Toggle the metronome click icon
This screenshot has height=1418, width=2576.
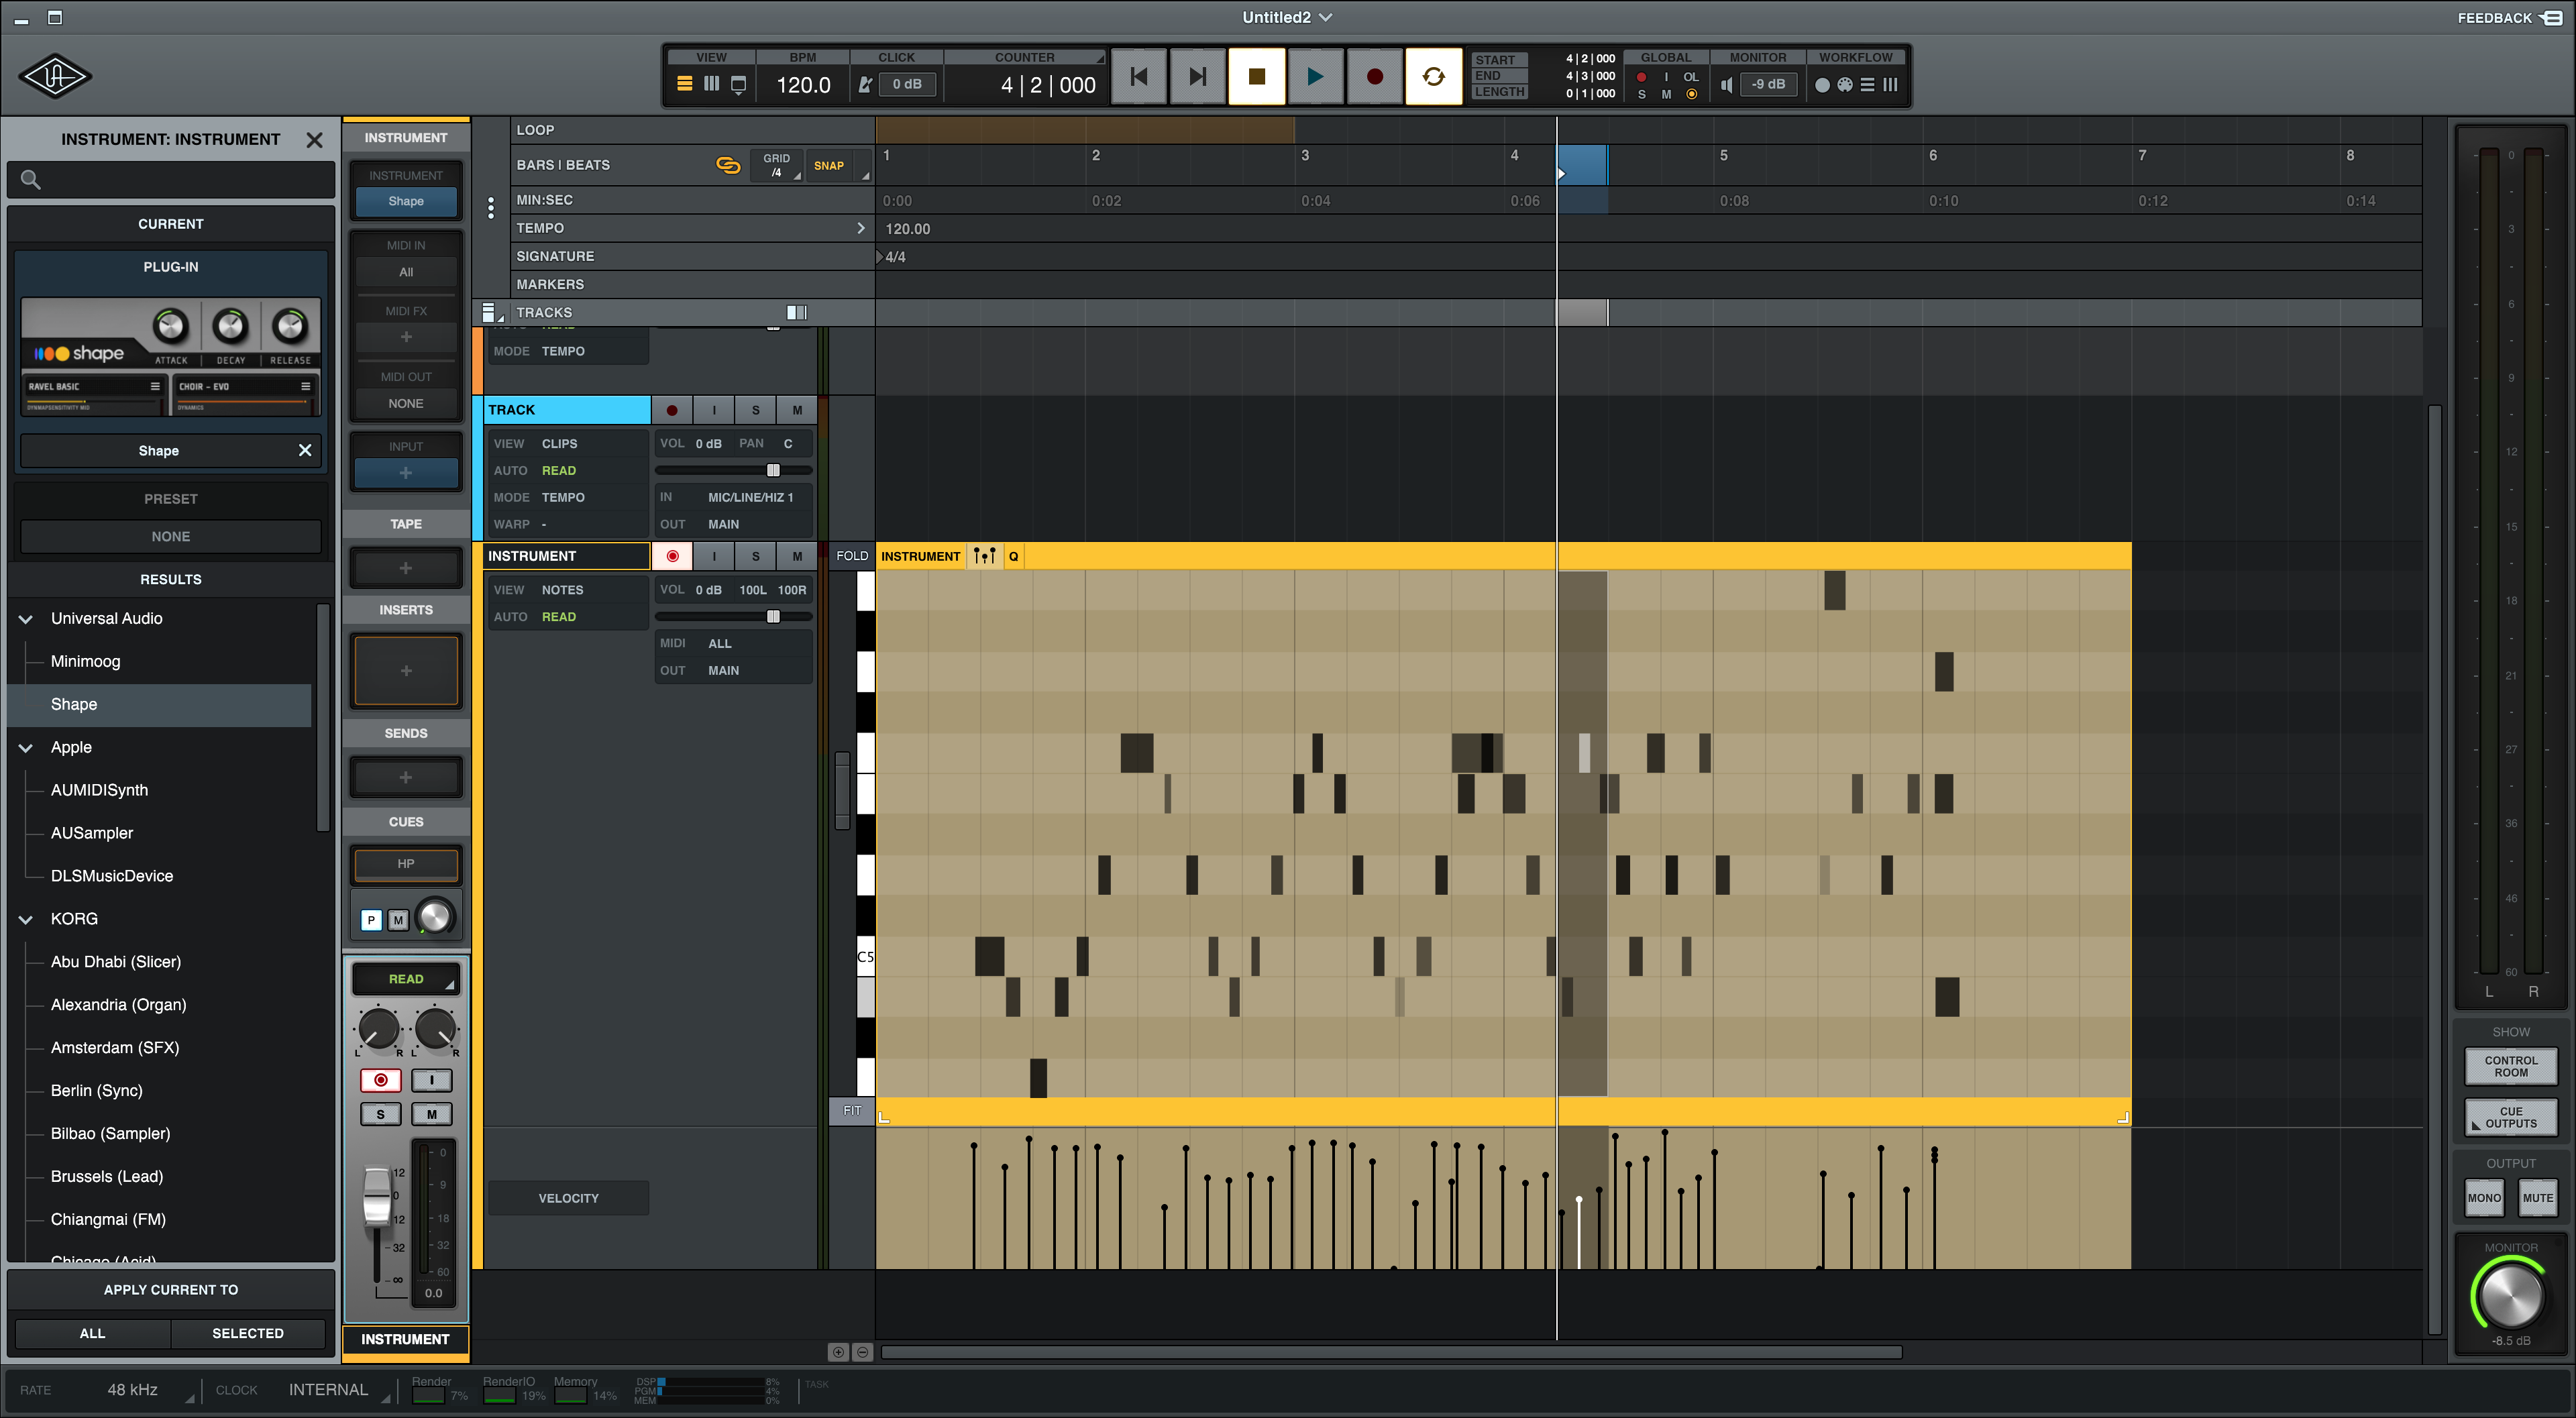(865, 85)
